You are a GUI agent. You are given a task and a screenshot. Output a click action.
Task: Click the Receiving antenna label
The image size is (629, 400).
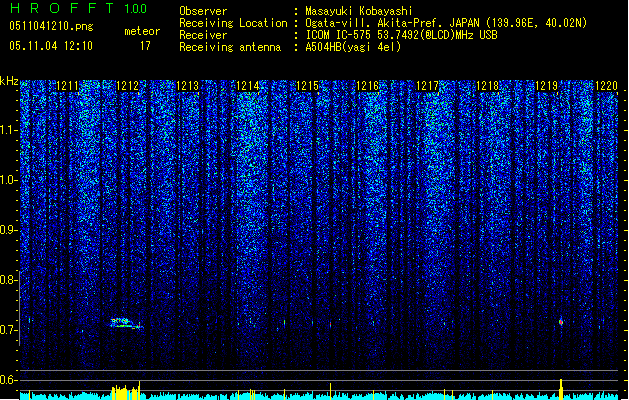(230, 47)
